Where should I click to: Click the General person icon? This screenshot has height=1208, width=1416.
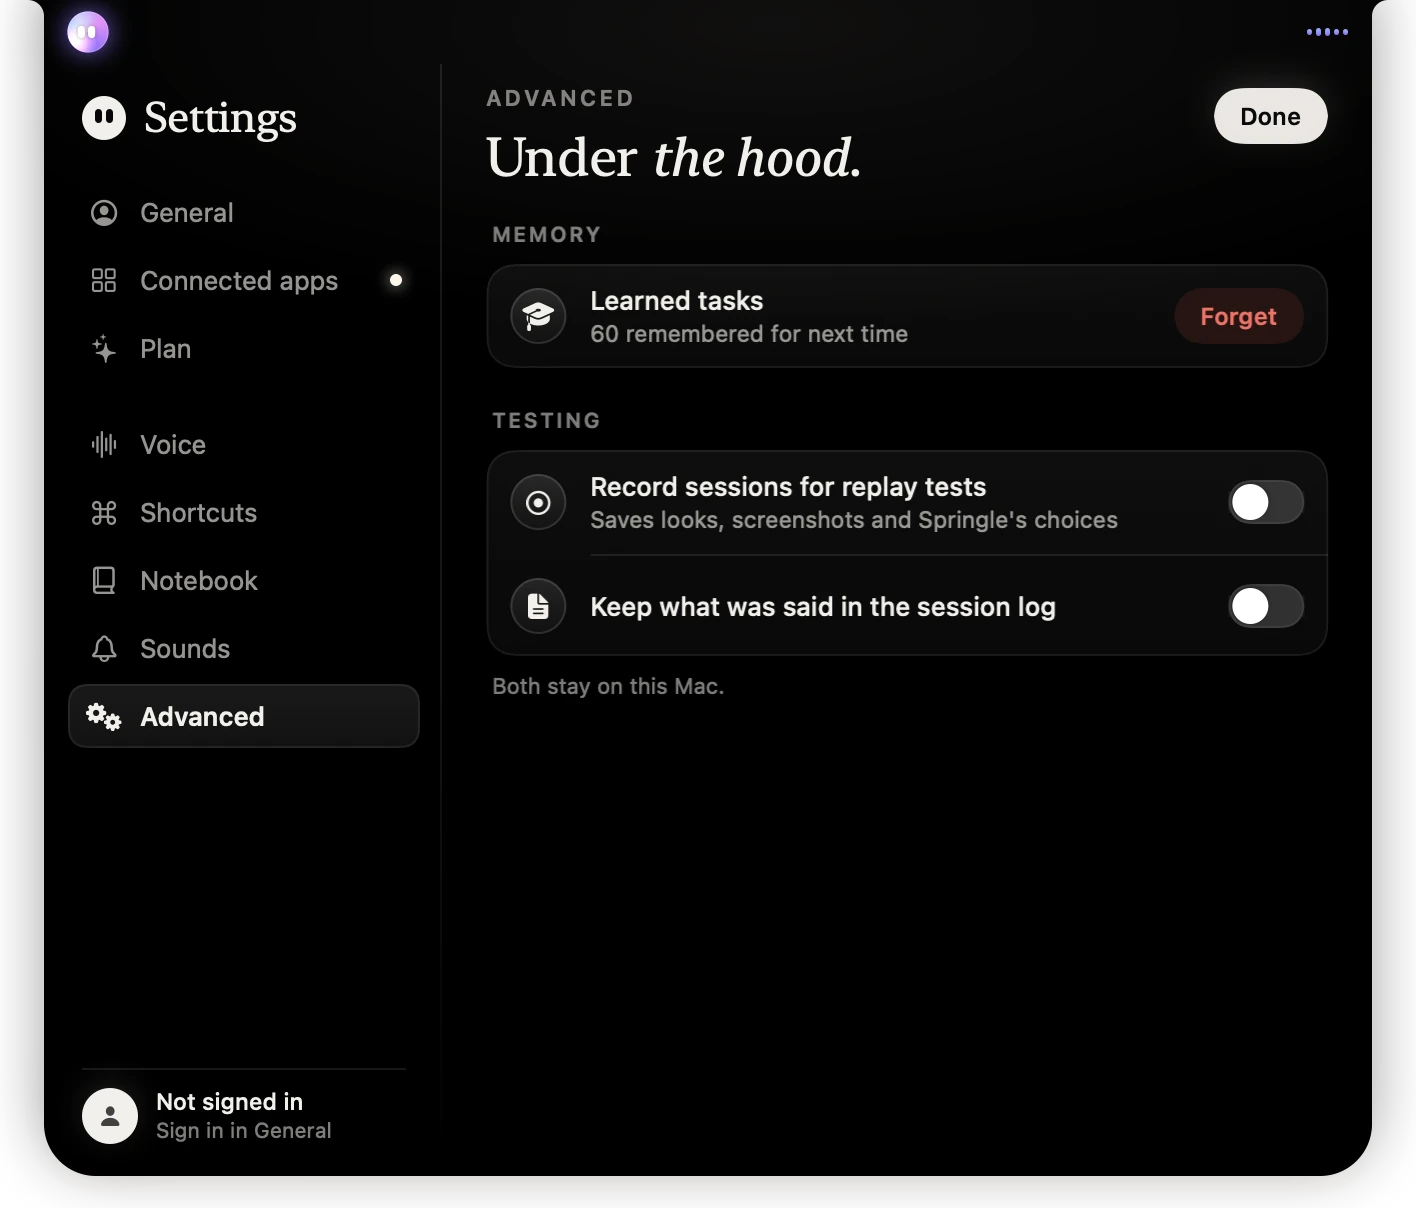pyautogui.click(x=104, y=213)
